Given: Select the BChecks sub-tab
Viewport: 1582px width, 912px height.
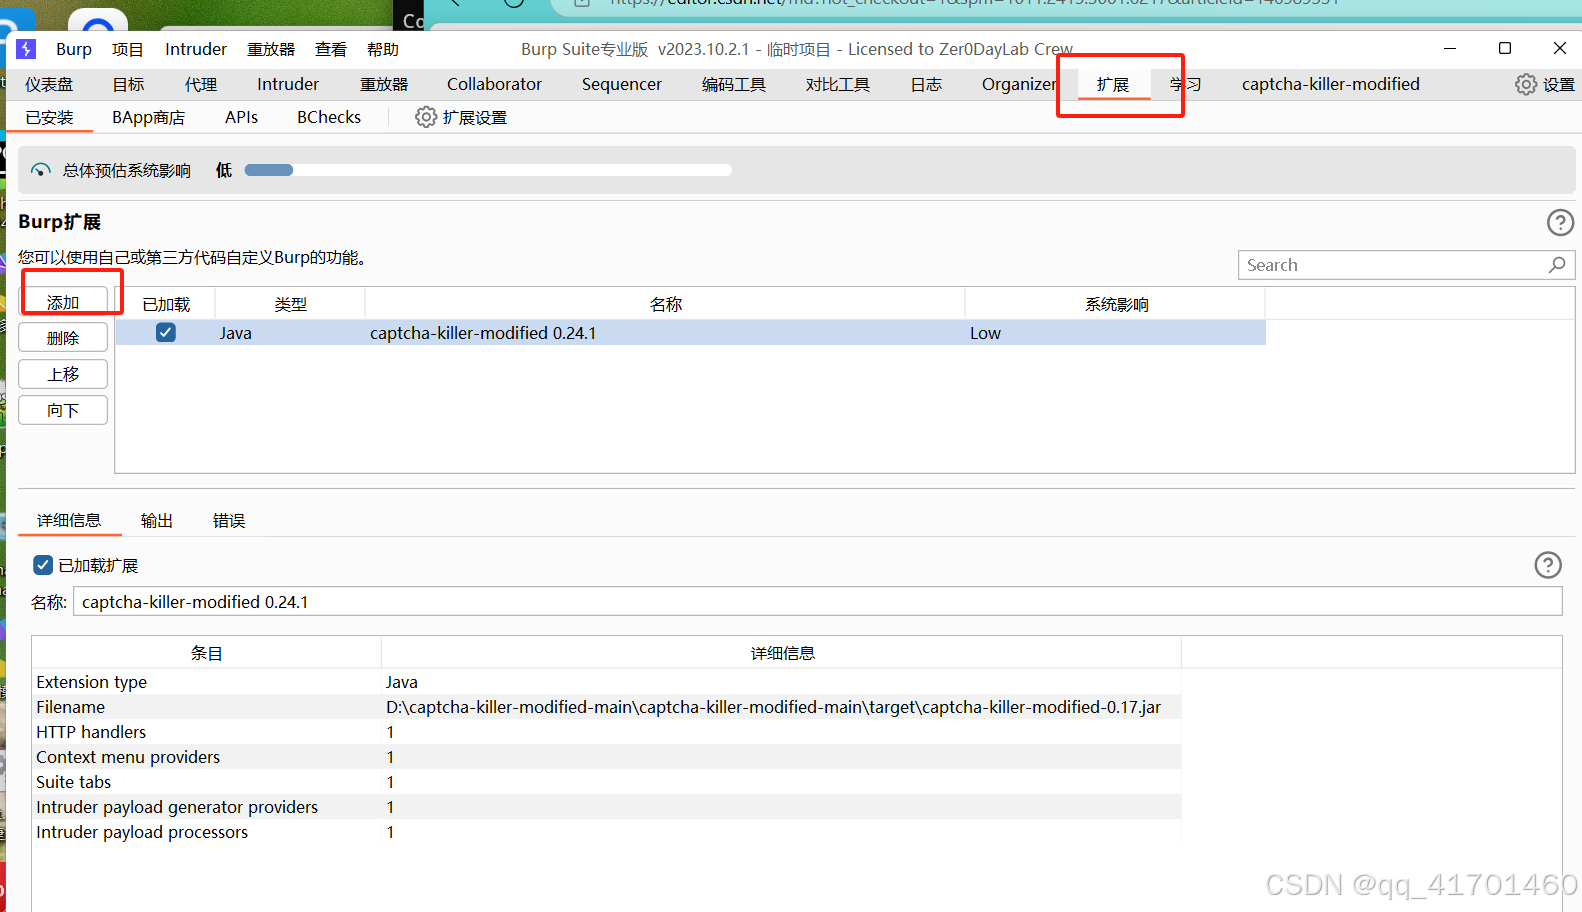Looking at the screenshot, I should (329, 117).
